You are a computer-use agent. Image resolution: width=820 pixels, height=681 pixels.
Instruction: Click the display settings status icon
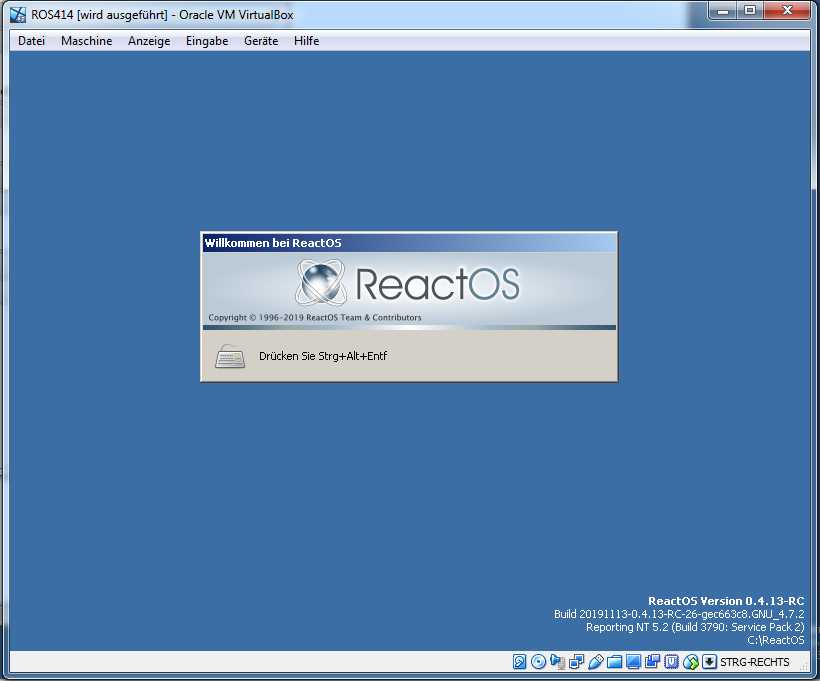coord(633,662)
